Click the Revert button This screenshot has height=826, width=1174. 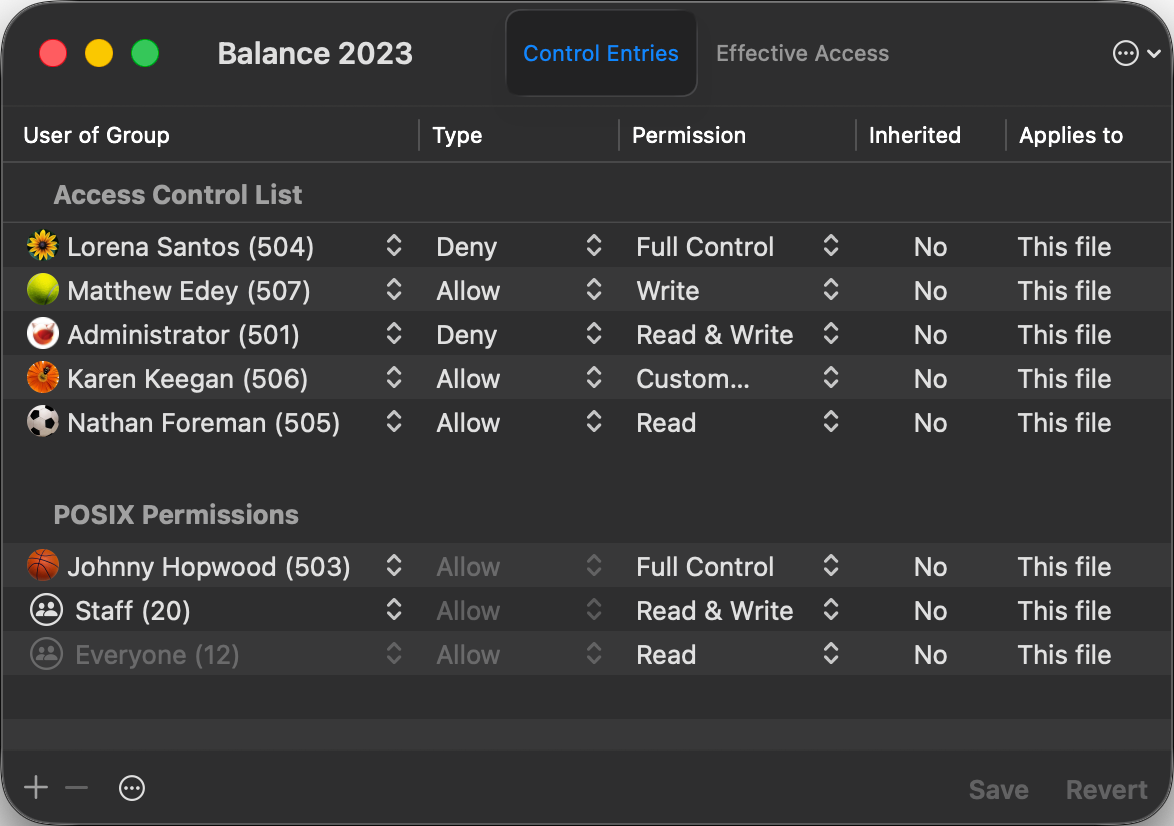(1106, 789)
